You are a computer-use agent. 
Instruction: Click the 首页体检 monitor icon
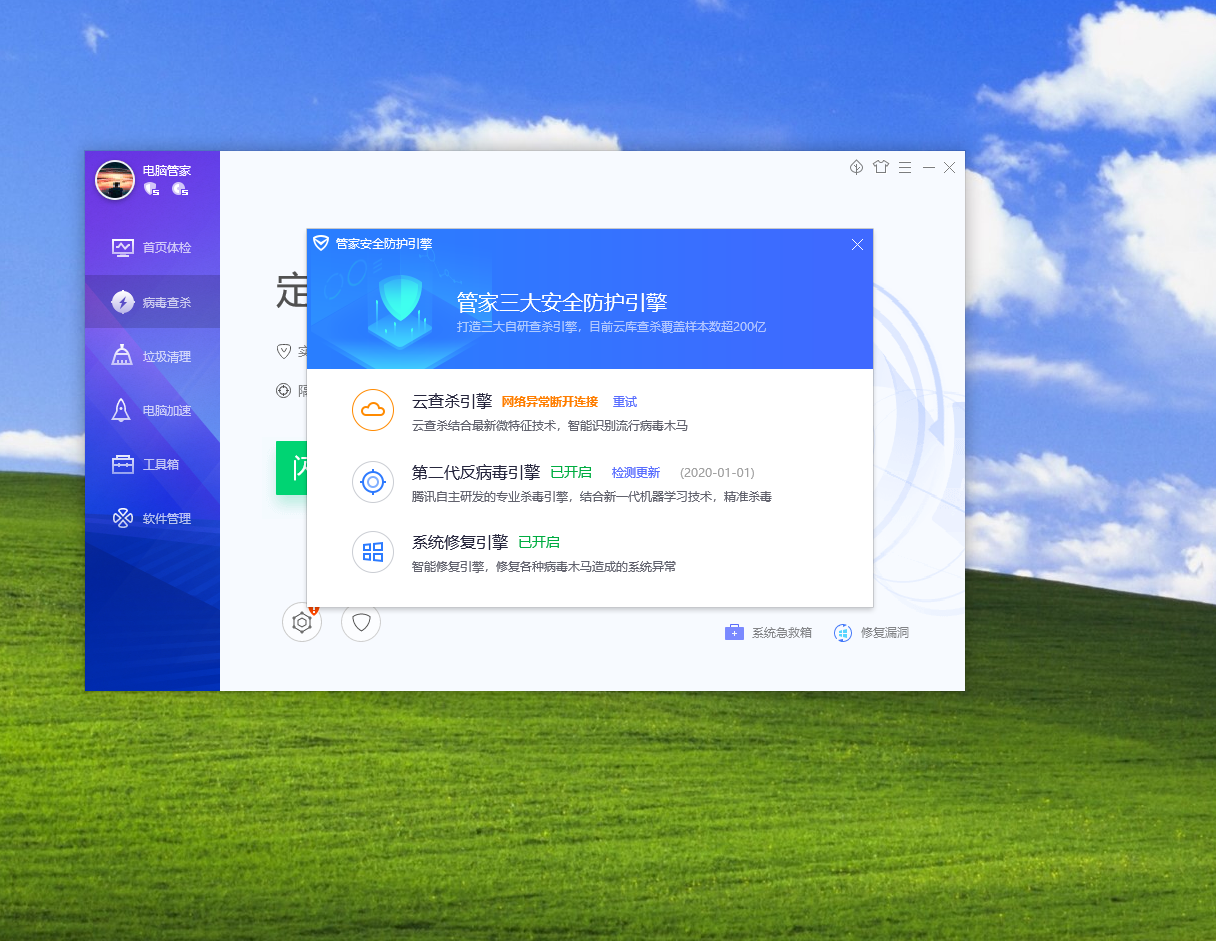click(123, 247)
